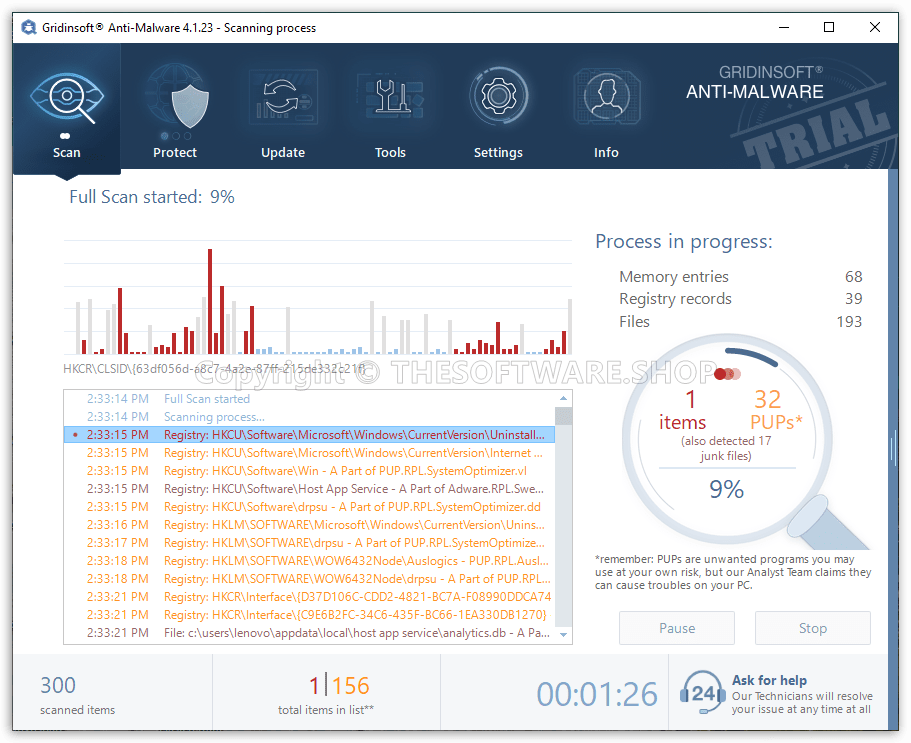
Task: Switch to the Update tab label
Action: [283, 153]
